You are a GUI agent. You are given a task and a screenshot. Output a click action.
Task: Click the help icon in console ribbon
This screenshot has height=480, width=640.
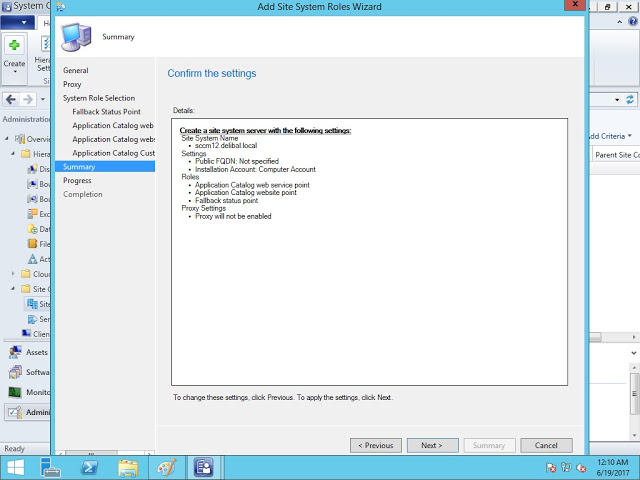tap(631, 23)
